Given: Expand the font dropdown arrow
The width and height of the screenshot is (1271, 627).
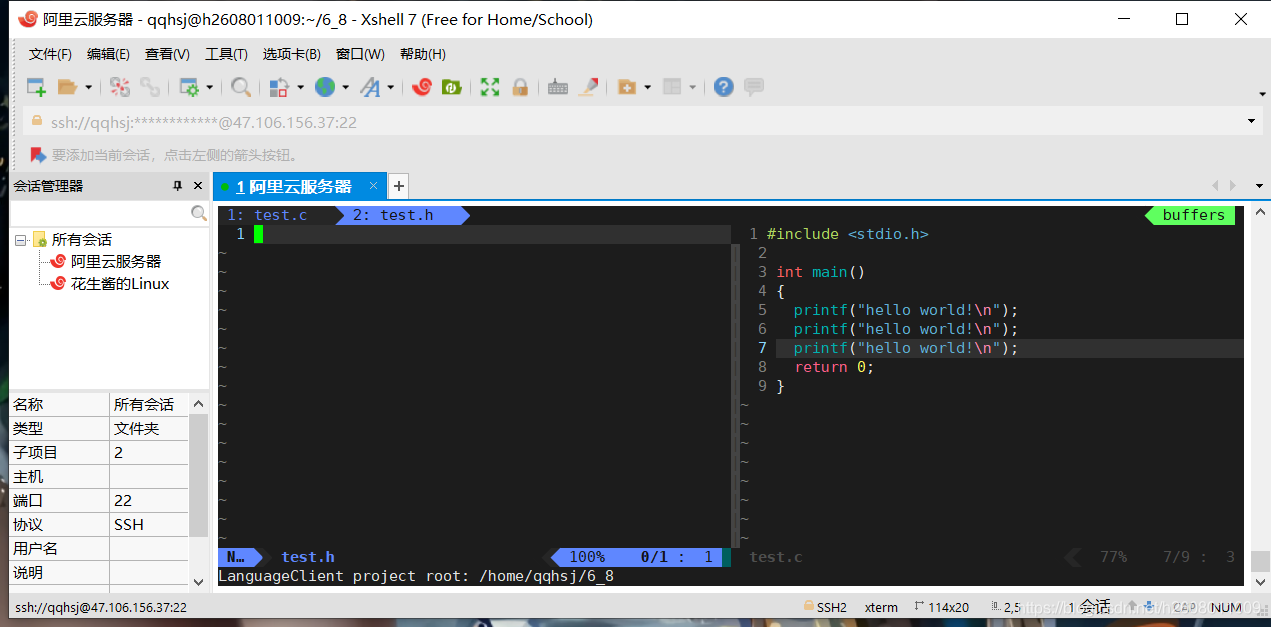Looking at the screenshot, I should click(391, 87).
